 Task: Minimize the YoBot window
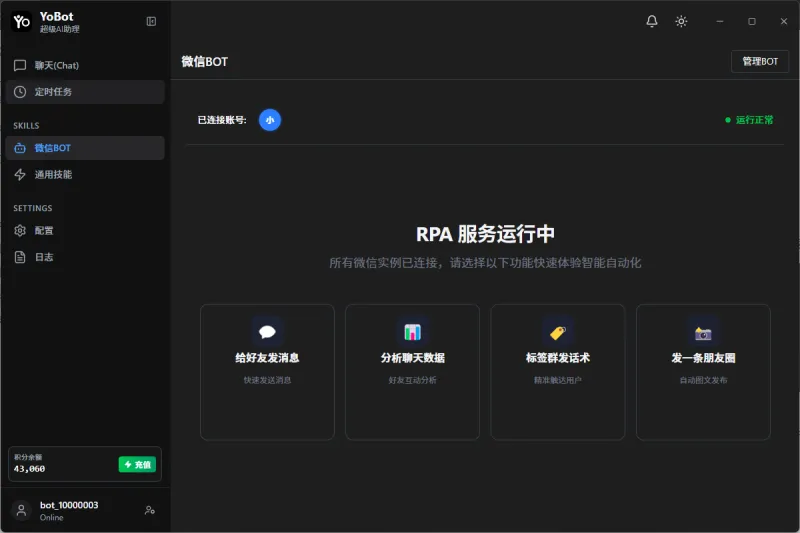pos(720,21)
